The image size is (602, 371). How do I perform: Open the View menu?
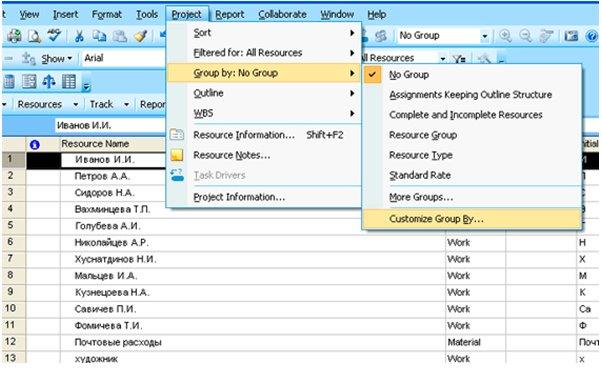30,15
